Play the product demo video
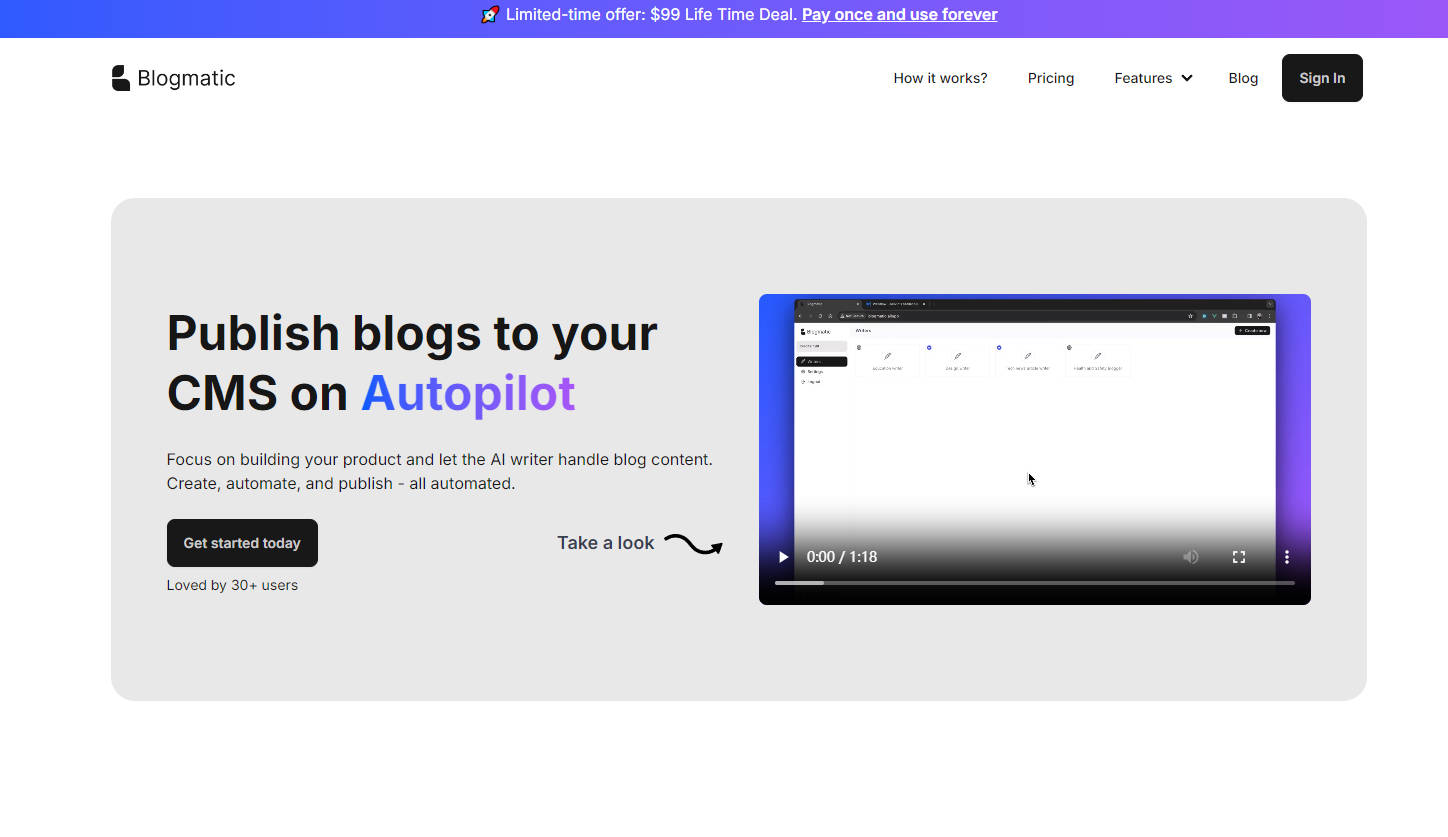 (783, 557)
